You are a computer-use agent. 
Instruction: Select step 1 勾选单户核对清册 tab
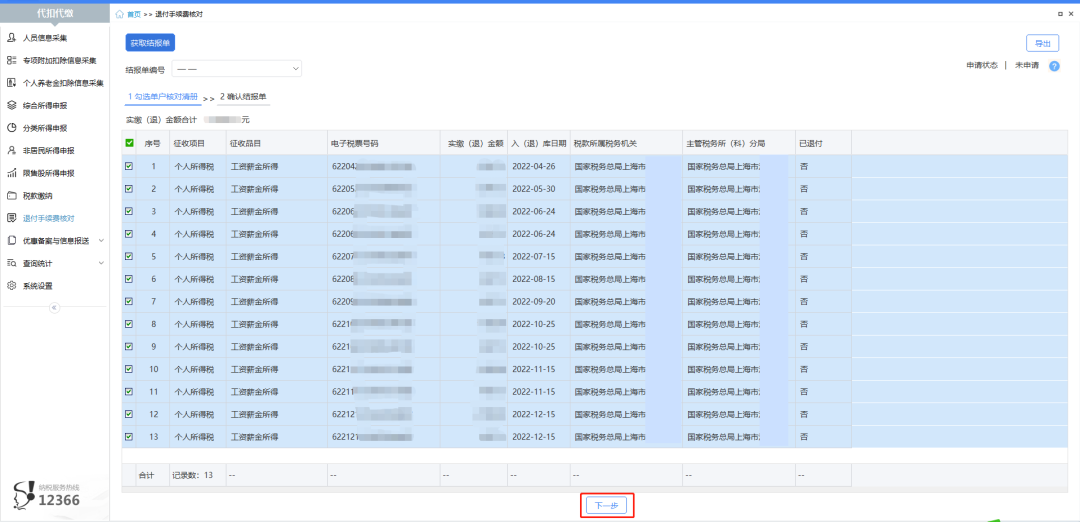click(163, 97)
